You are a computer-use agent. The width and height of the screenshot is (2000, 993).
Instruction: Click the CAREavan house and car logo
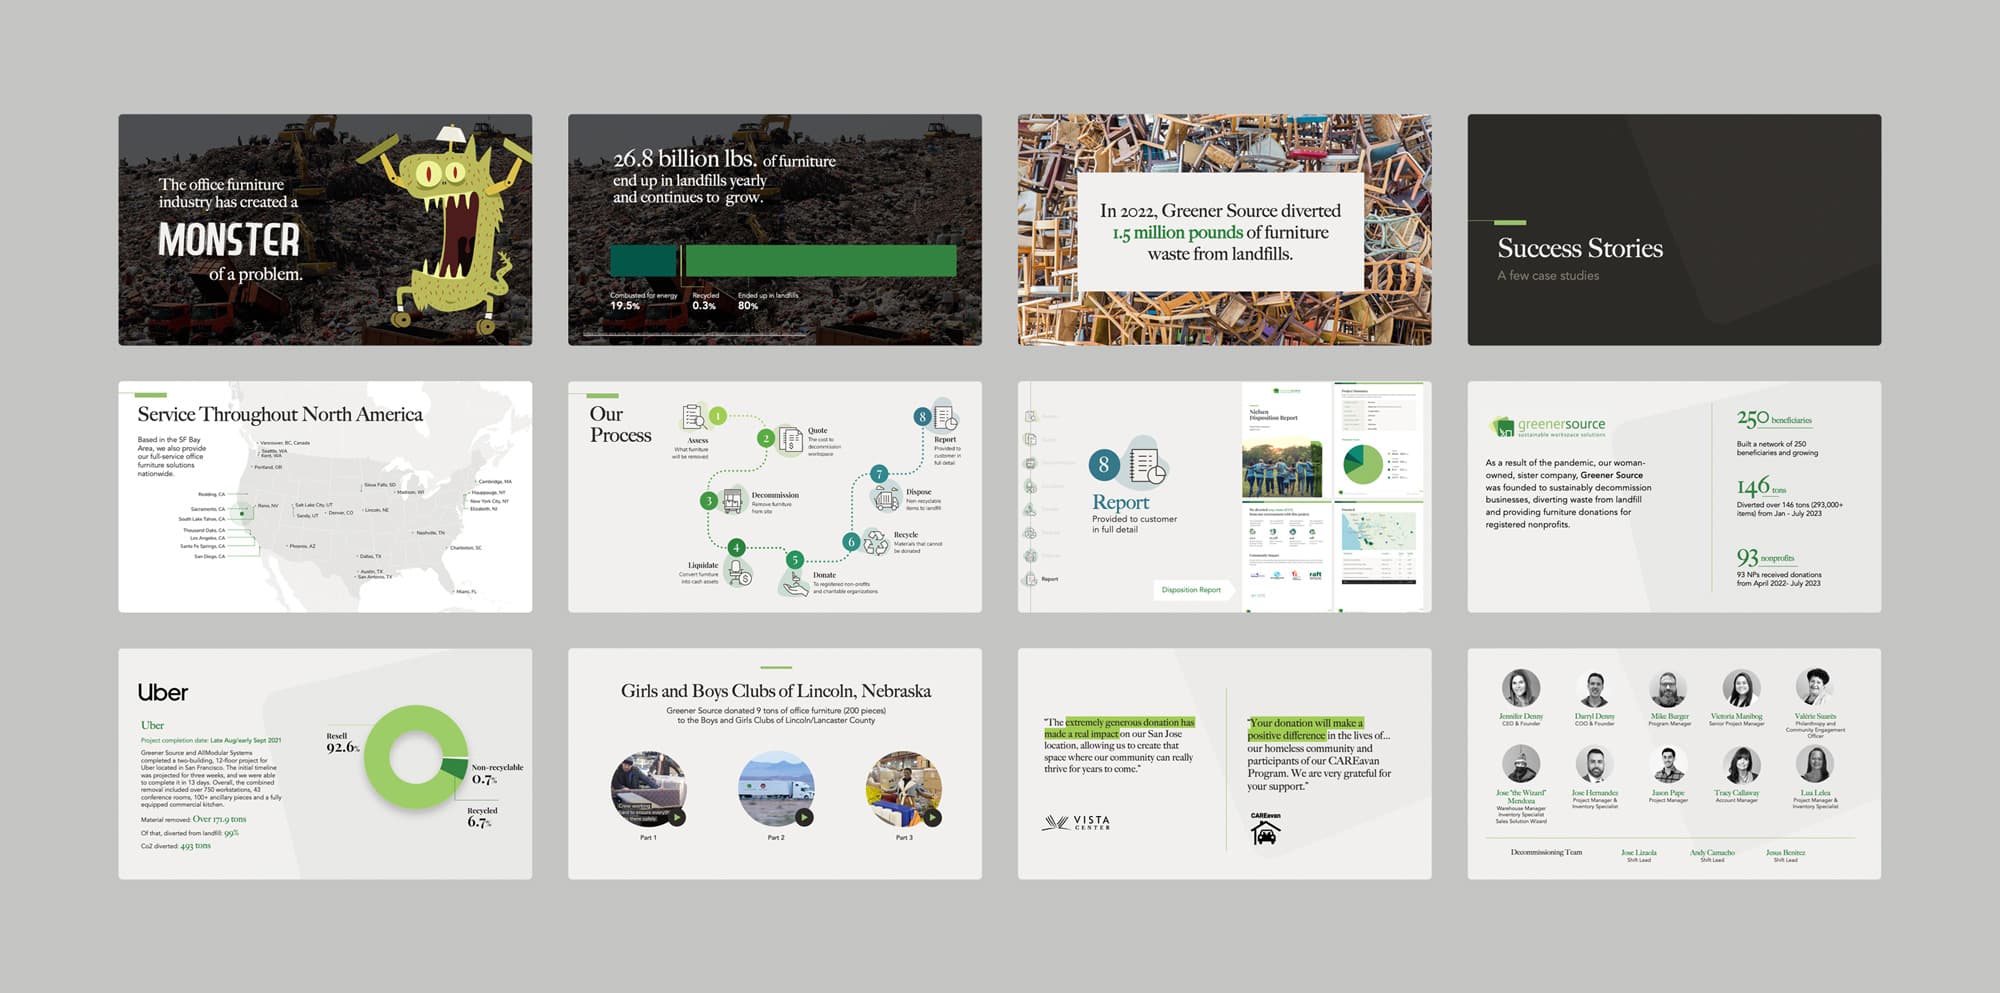(x=1265, y=829)
